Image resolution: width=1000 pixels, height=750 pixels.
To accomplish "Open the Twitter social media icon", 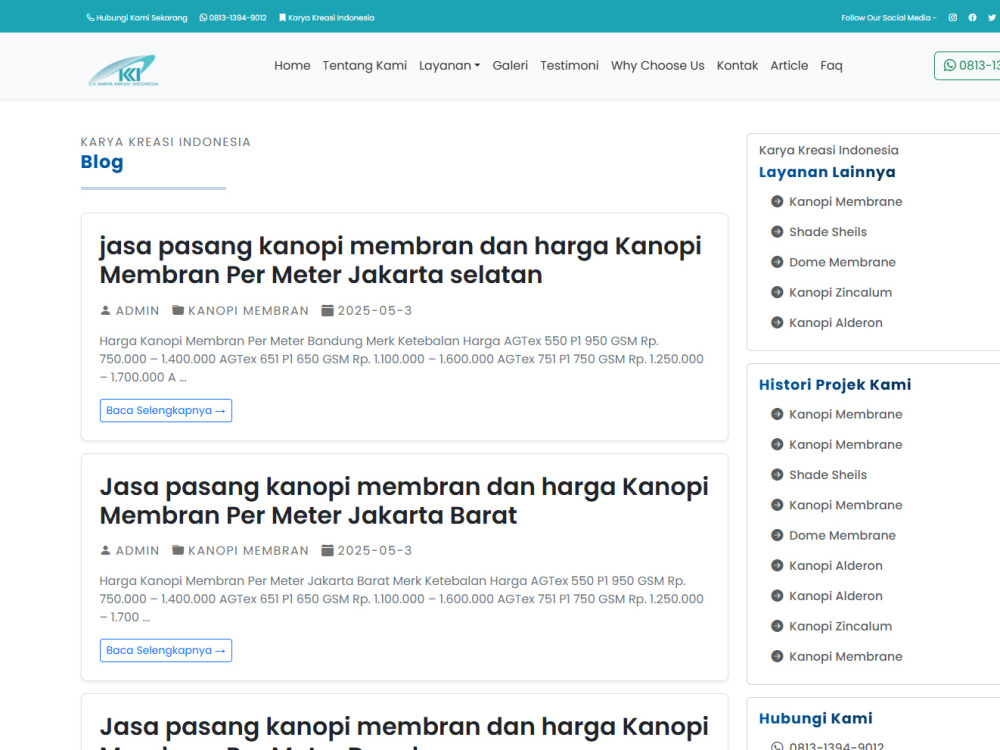I will (x=992, y=18).
